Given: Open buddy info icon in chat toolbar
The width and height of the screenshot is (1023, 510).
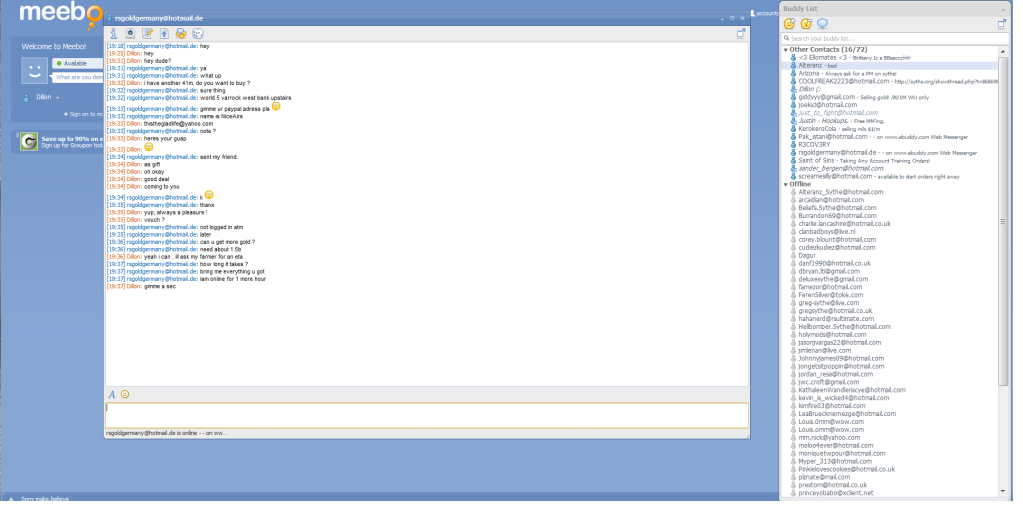Looking at the screenshot, I should [114, 33].
